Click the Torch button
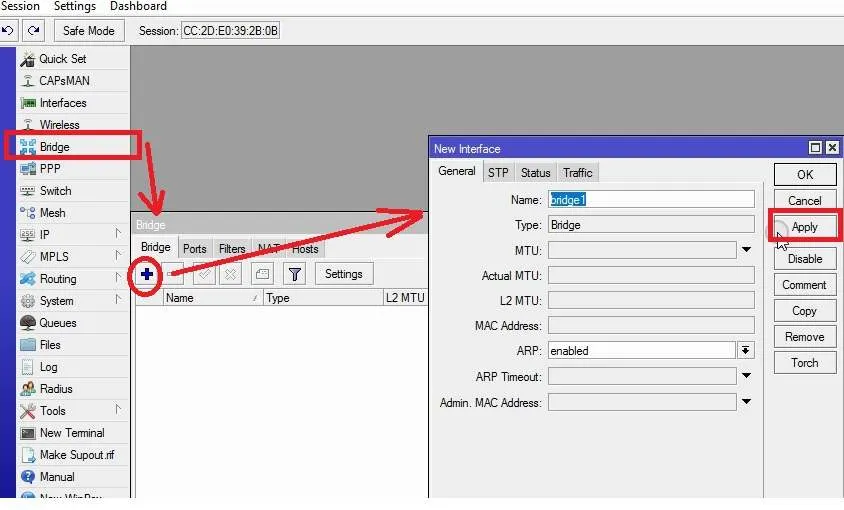The height and width of the screenshot is (510, 844). click(804, 363)
